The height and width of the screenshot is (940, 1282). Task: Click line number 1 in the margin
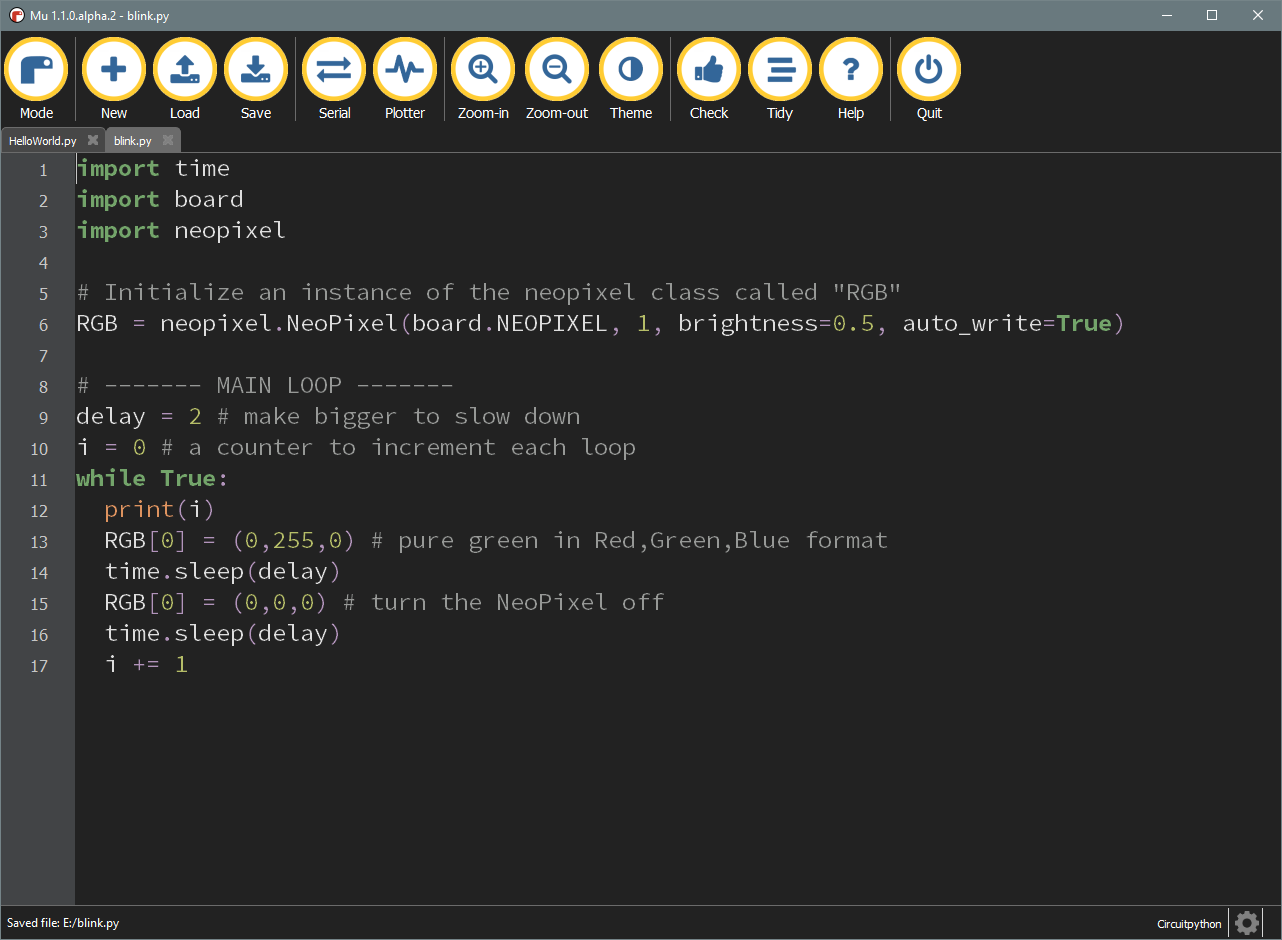point(43,170)
